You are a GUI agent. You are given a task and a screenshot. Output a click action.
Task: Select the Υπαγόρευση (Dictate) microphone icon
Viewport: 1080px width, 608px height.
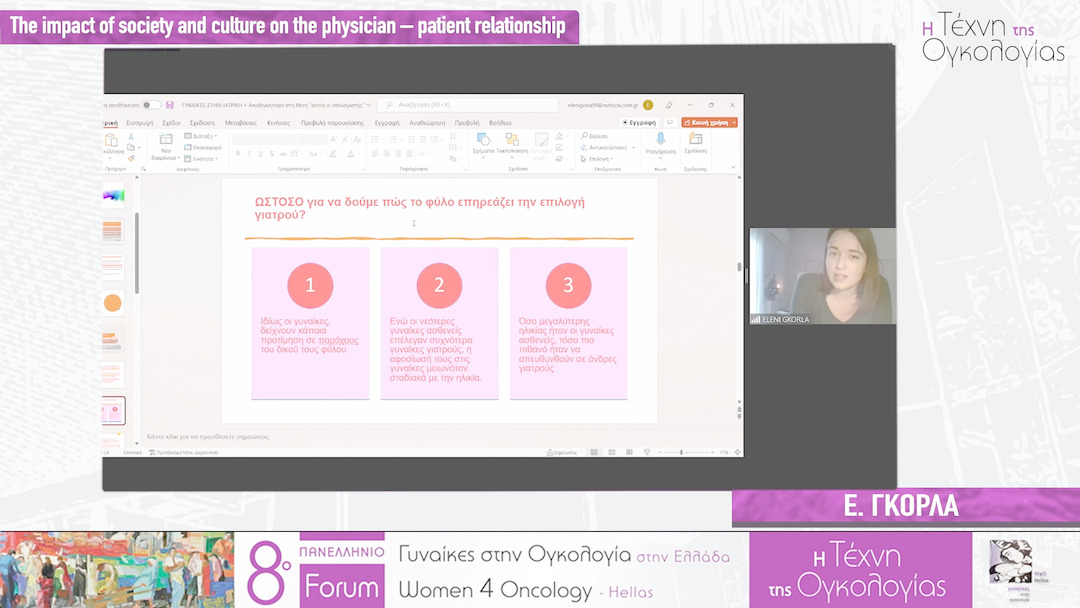(660, 139)
